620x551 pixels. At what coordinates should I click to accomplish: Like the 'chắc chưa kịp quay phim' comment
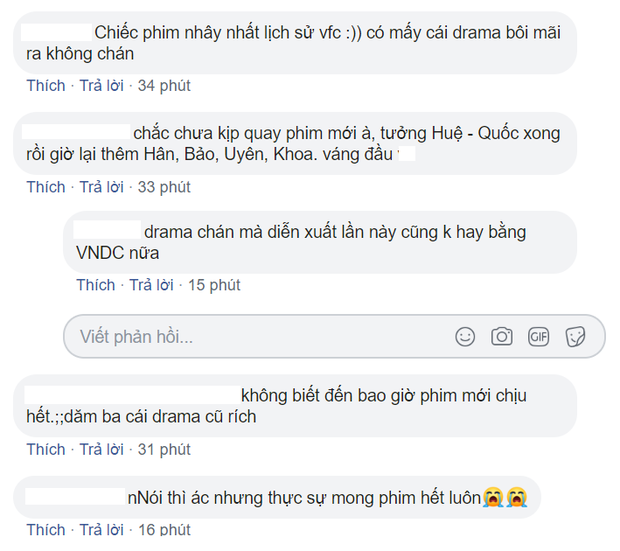46,187
